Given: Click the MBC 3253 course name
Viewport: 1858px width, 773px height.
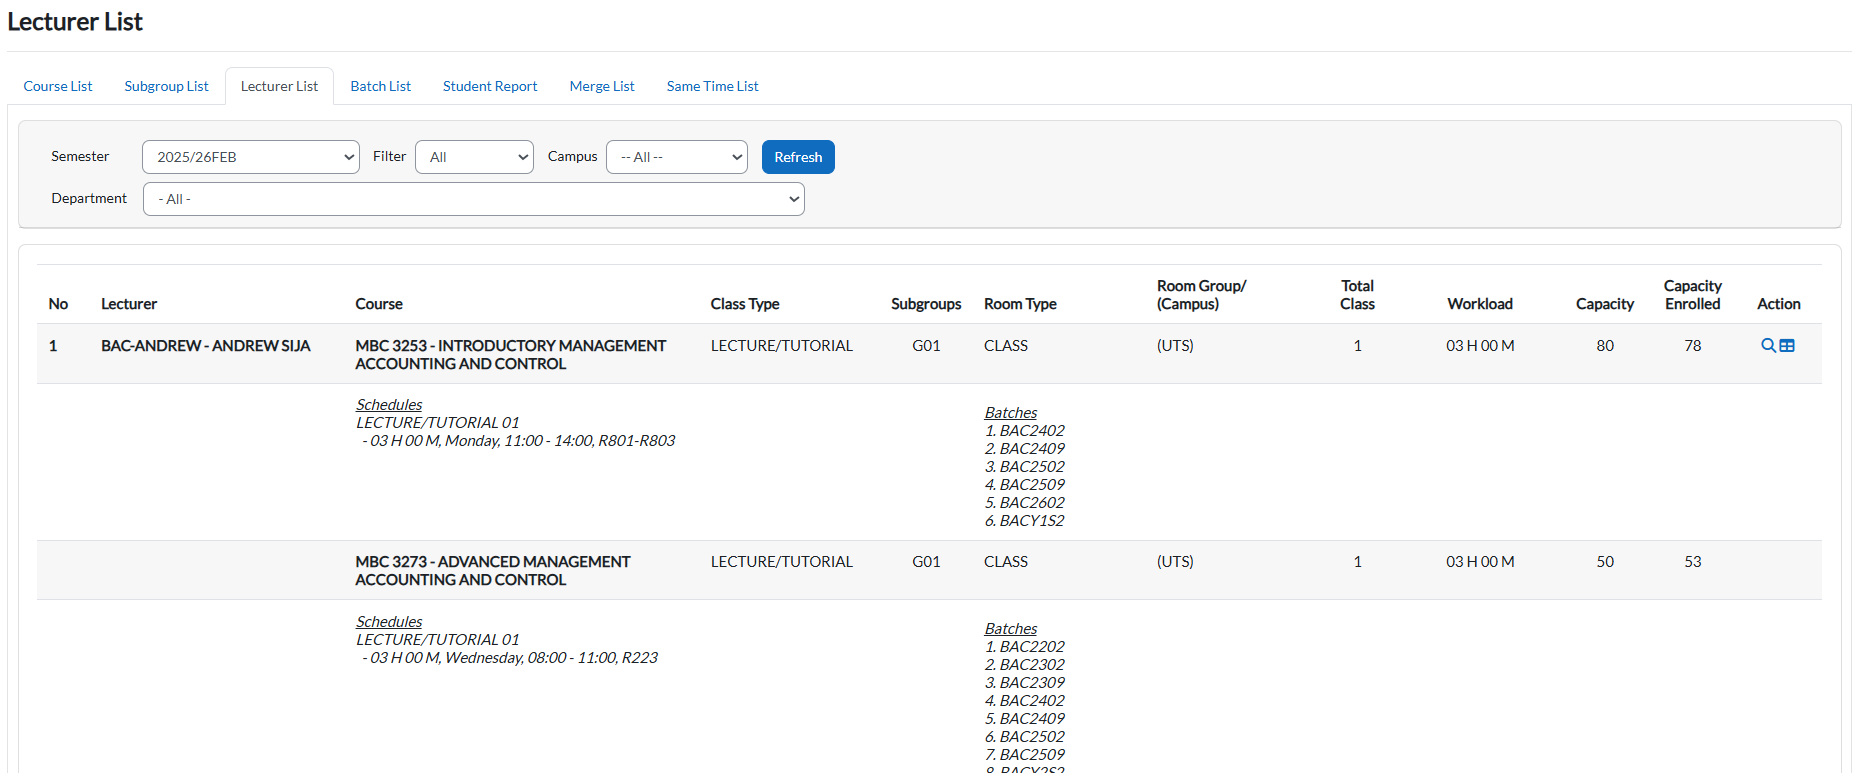Looking at the screenshot, I should 510,354.
